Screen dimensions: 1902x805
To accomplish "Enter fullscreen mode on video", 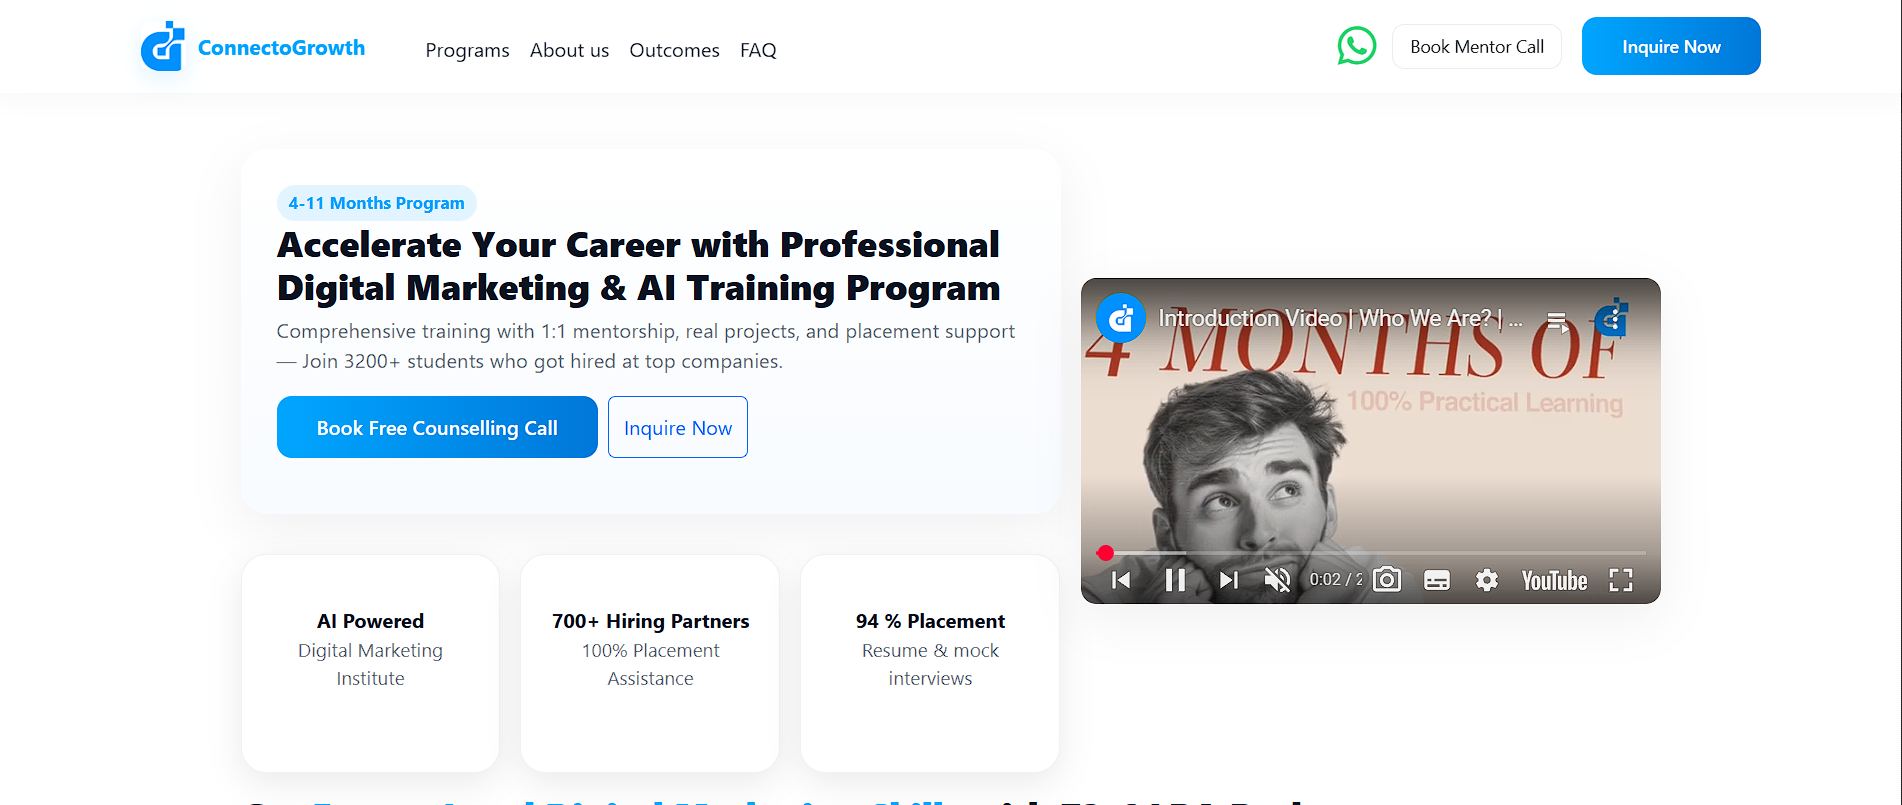I will pos(1621,580).
